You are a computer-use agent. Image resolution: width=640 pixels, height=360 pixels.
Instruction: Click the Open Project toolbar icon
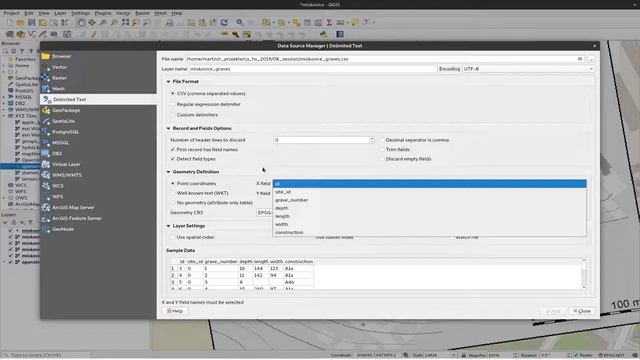[20, 22]
